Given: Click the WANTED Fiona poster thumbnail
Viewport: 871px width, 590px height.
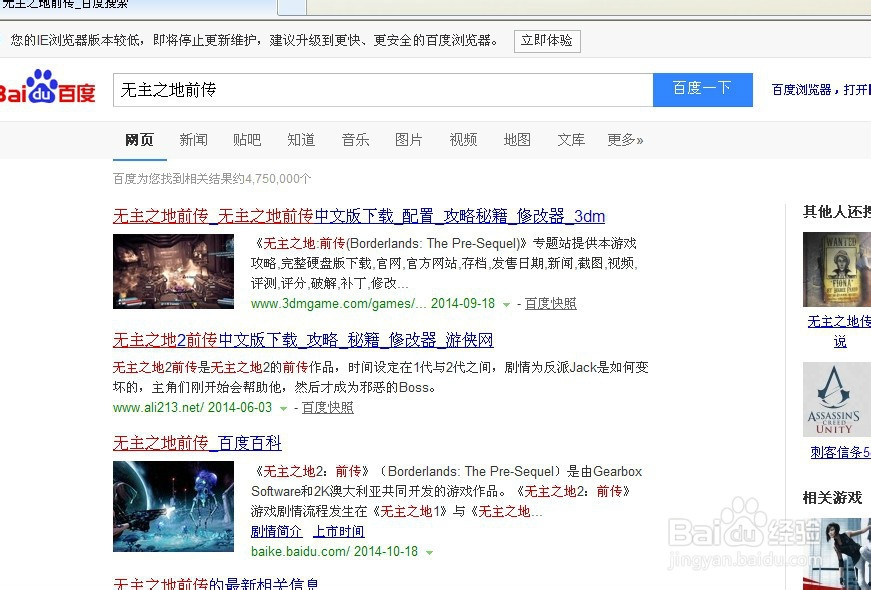Looking at the screenshot, I should [x=837, y=269].
